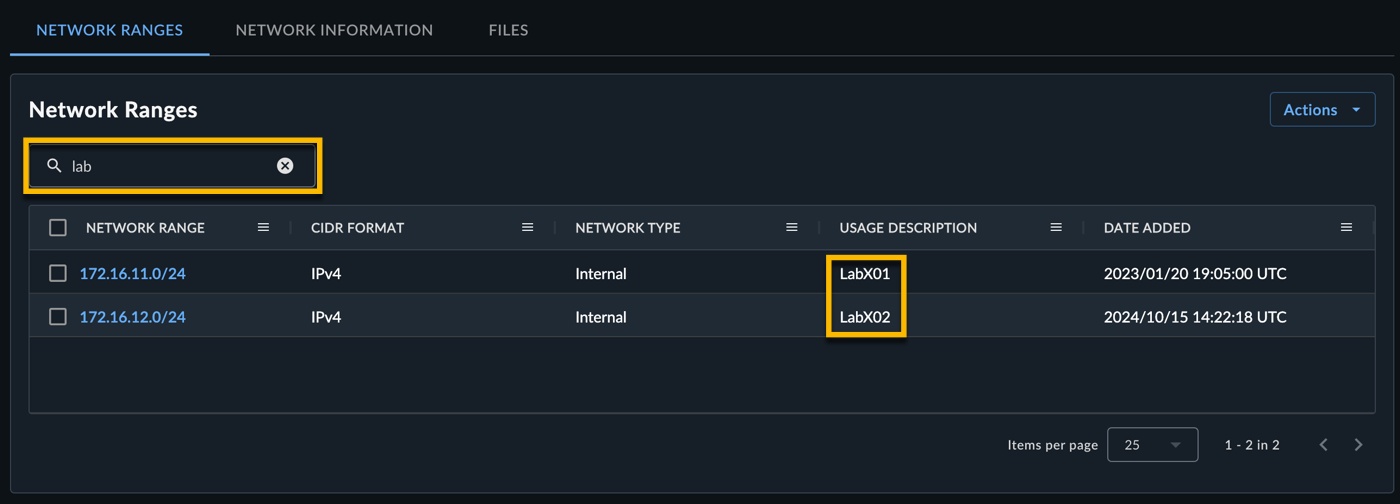This screenshot has width=1400, height=504.
Task: Open the Items per page dropdown
Action: tap(1152, 445)
